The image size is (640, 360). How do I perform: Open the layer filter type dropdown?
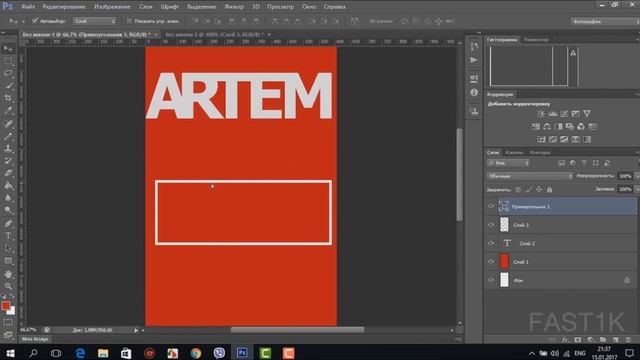[508, 163]
